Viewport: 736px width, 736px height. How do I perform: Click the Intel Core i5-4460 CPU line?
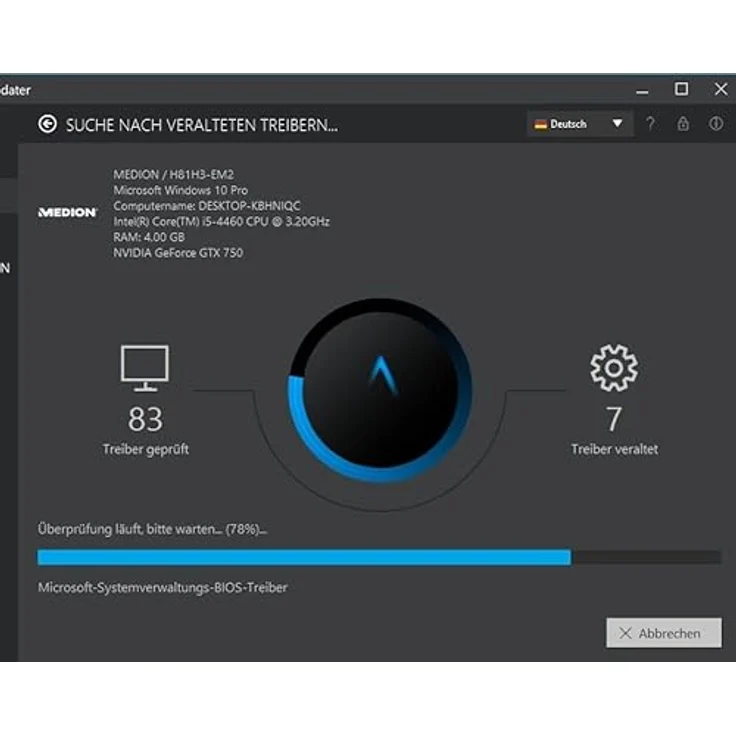(221, 222)
